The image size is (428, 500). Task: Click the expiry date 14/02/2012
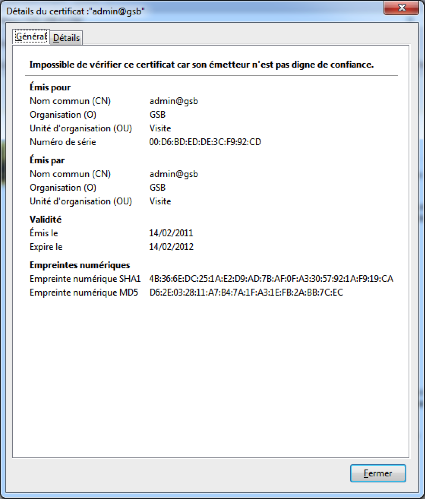171,247
